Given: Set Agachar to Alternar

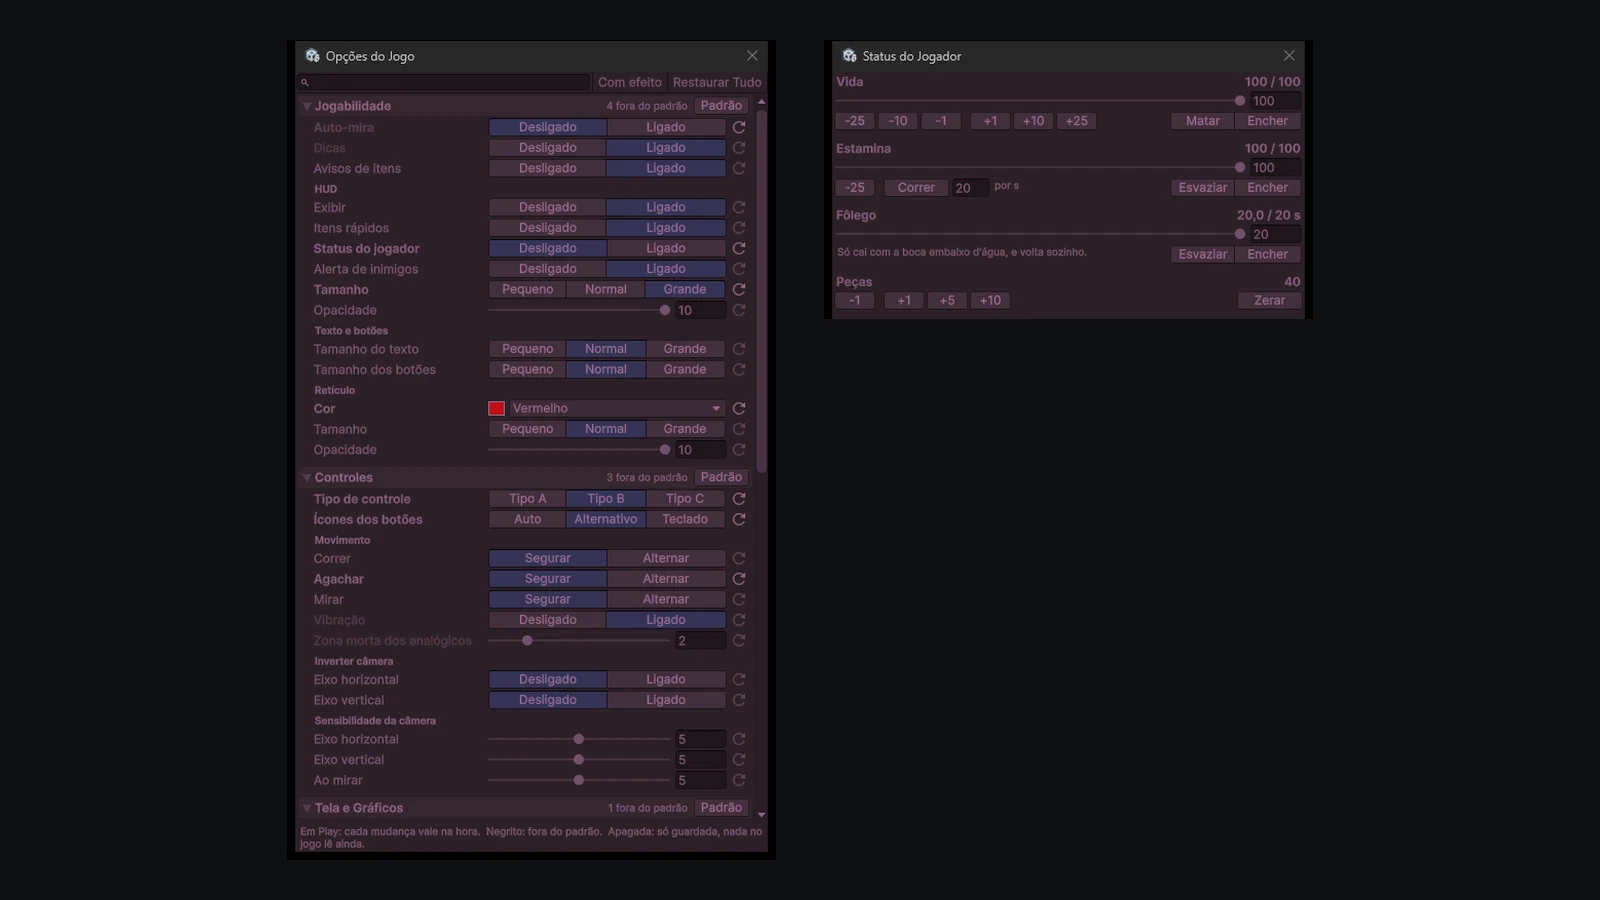Looking at the screenshot, I should point(666,578).
